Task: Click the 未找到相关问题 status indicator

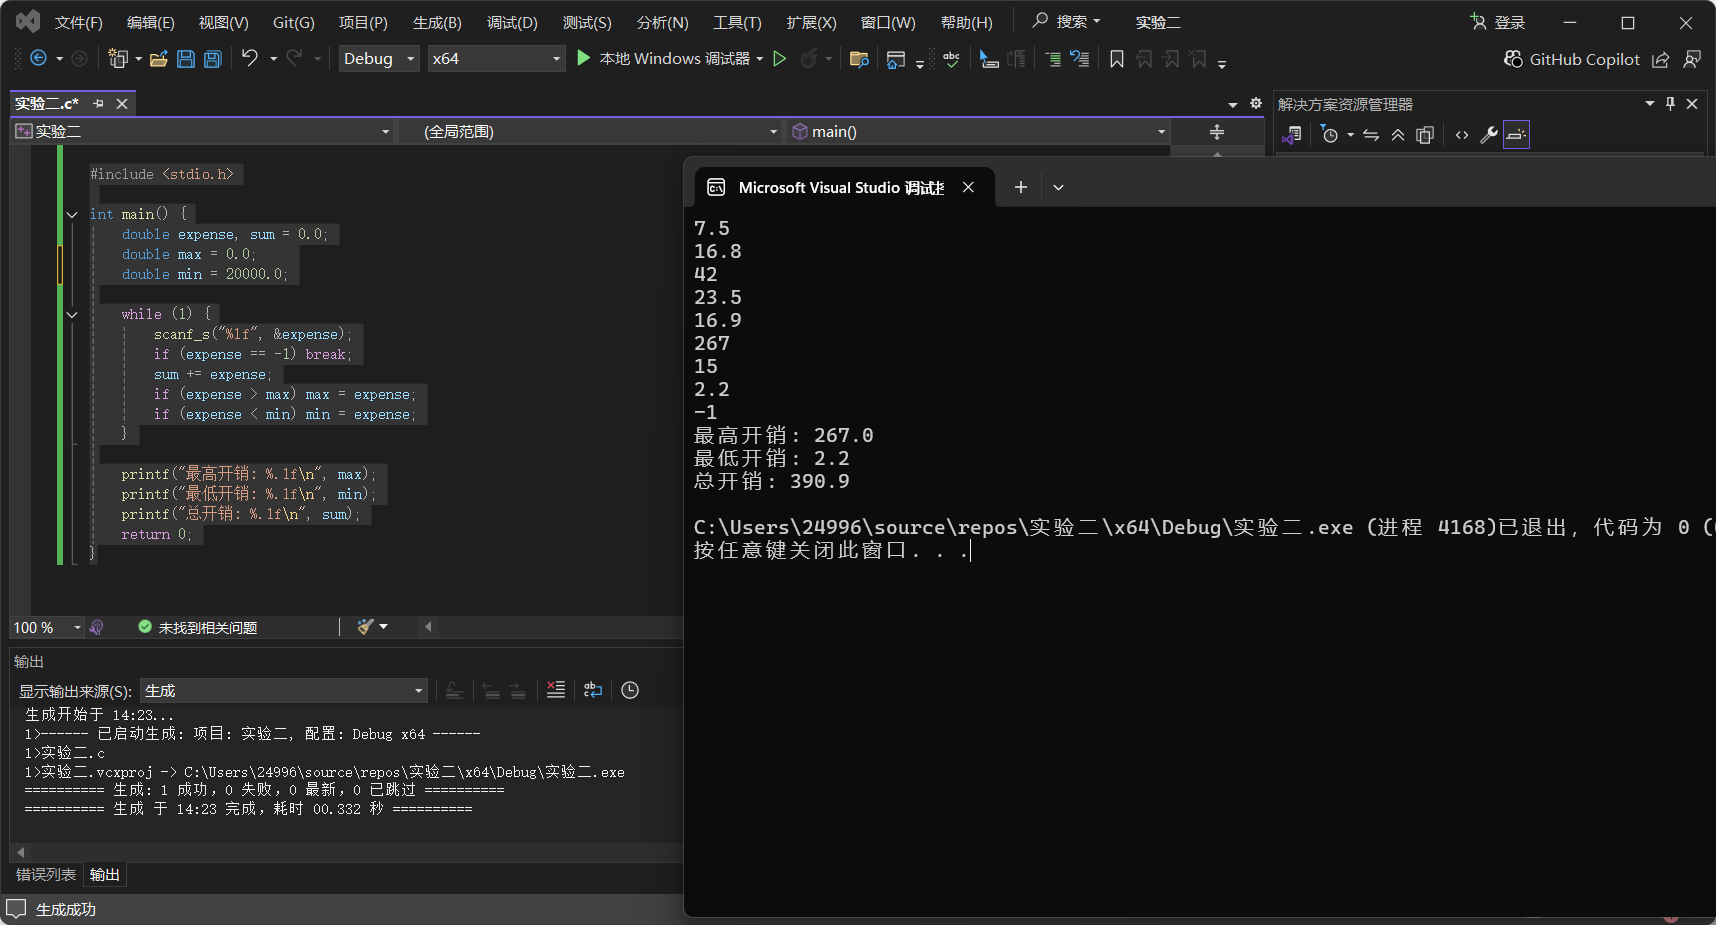Action: [198, 627]
